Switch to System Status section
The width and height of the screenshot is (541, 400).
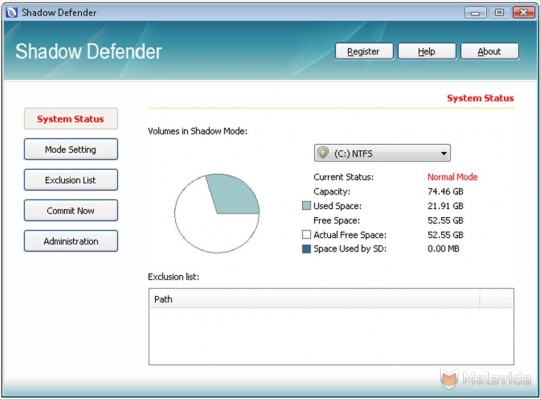tap(71, 119)
